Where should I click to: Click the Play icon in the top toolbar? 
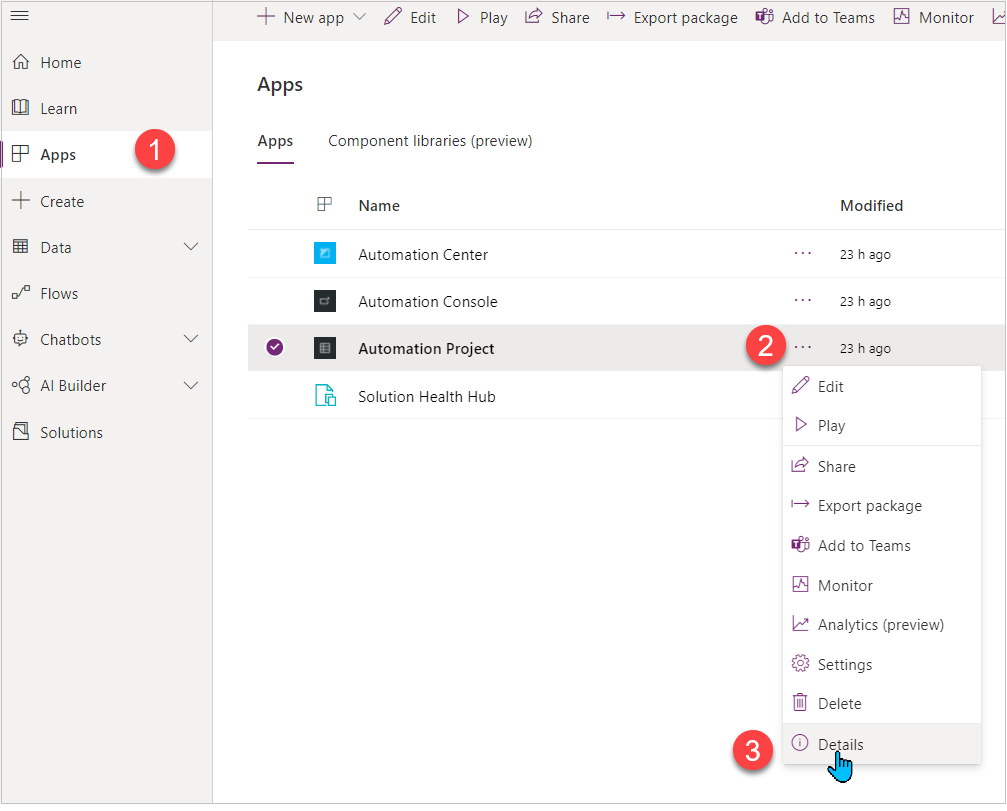463,16
